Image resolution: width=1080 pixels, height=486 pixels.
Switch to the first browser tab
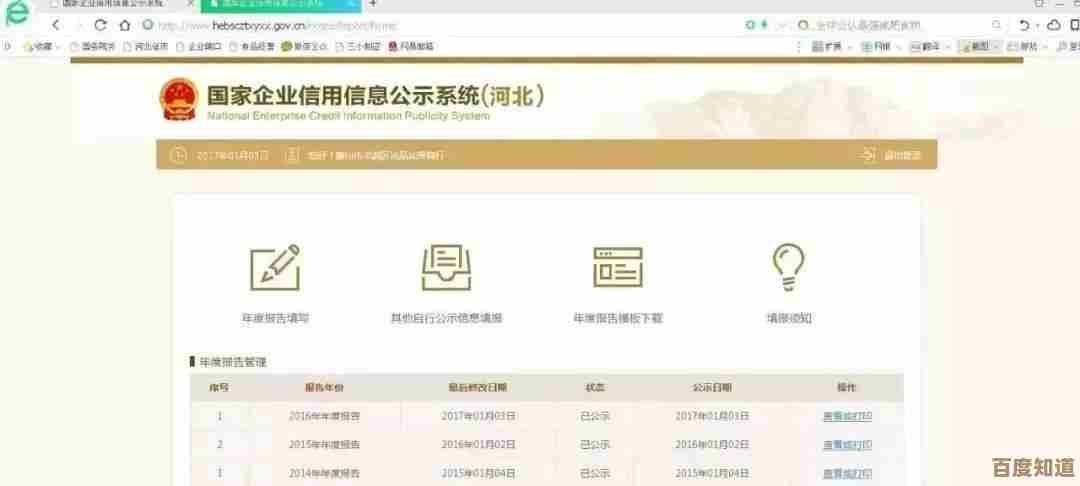coord(121,3)
